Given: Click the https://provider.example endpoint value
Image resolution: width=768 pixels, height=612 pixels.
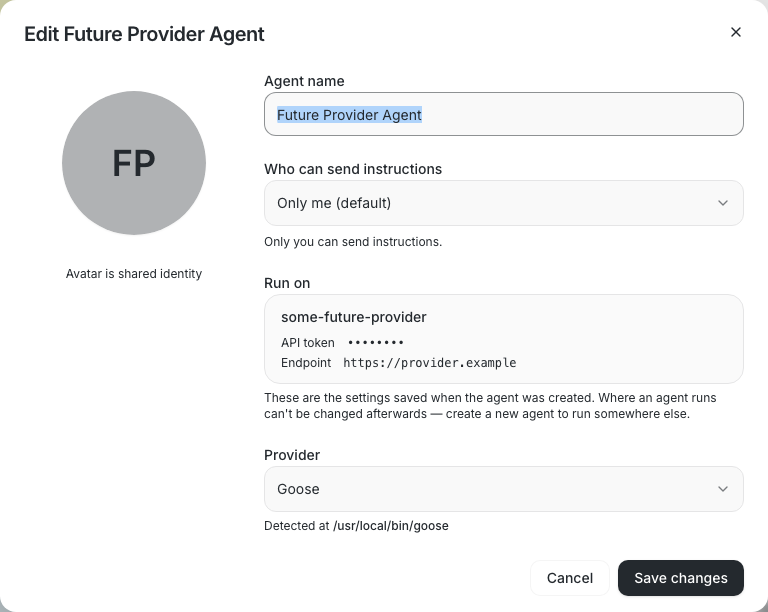Looking at the screenshot, I should pyautogui.click(x=430, y=363).
